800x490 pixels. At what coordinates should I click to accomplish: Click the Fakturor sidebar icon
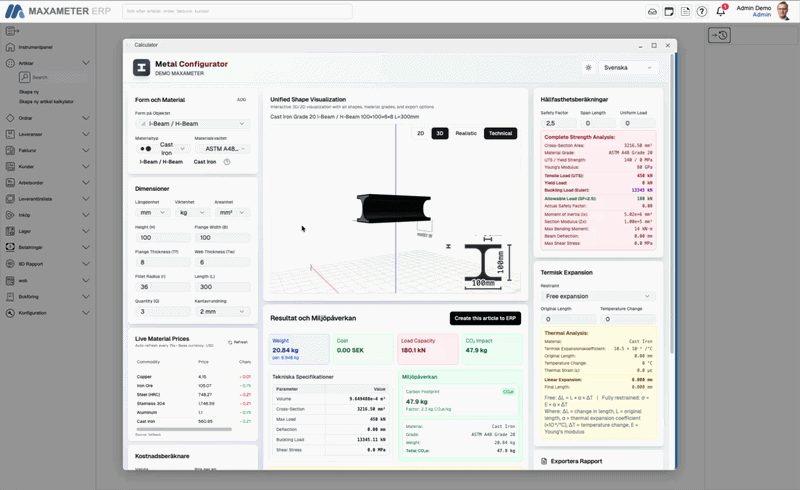(10, 150)
